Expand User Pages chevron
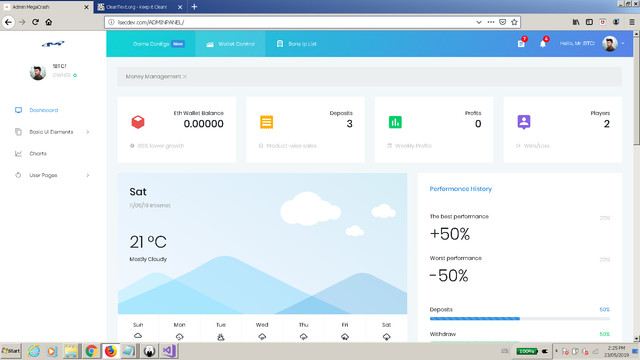640x360 pixels. tap(88, 175)
